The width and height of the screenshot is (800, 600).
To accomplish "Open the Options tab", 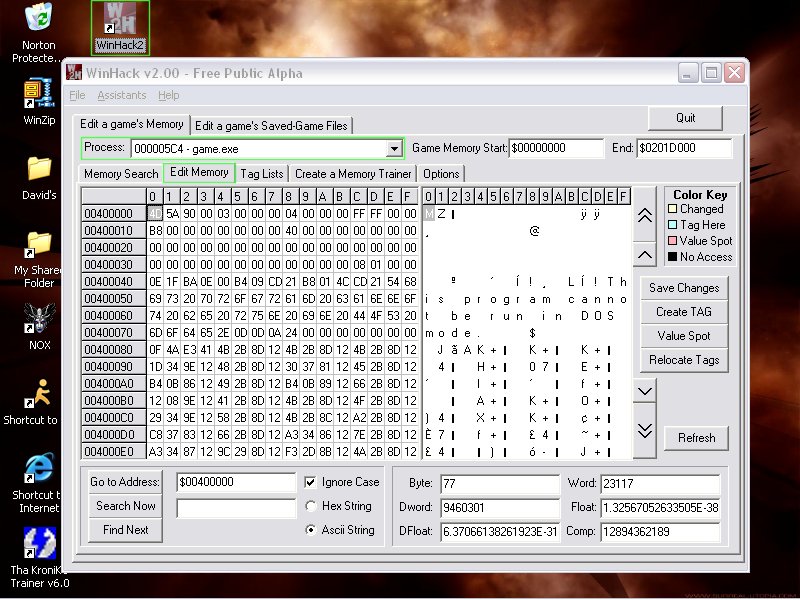I will point(441,174).
